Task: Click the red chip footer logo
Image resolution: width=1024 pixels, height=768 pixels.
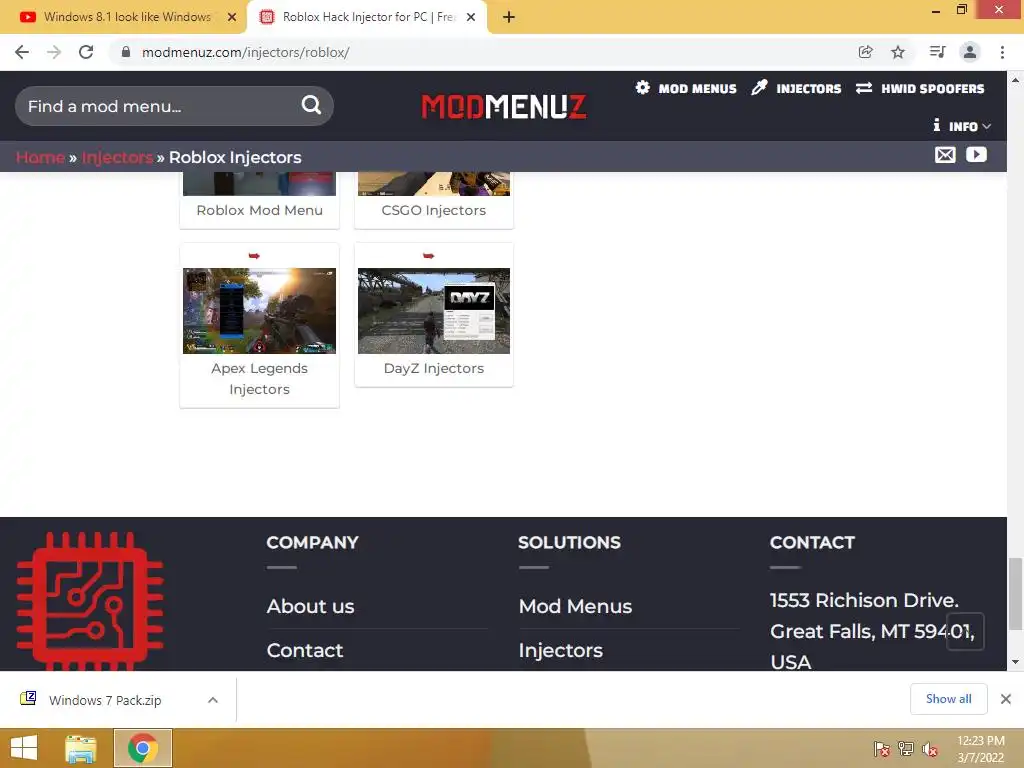Action: (90, 601)
